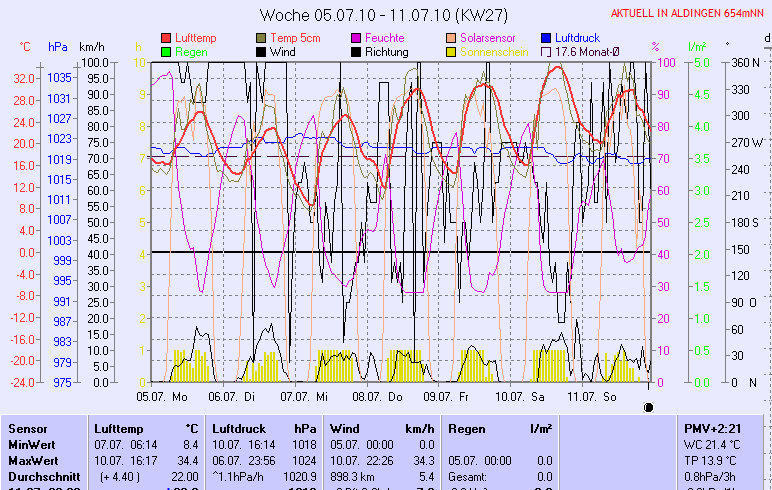Click the yellow Sonnenschein legend square
Screen dimensions: 772x490
[452, 52]
